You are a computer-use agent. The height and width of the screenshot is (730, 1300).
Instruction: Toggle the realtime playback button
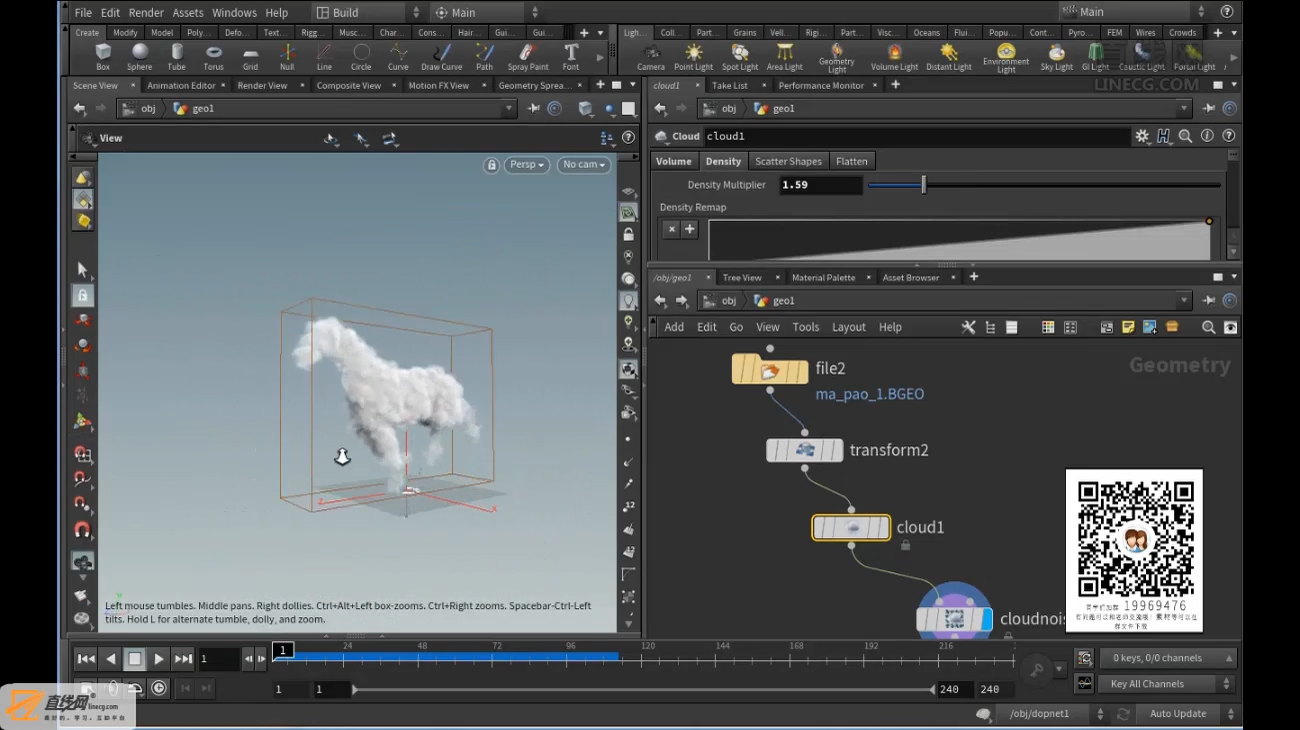coord(159,688)
